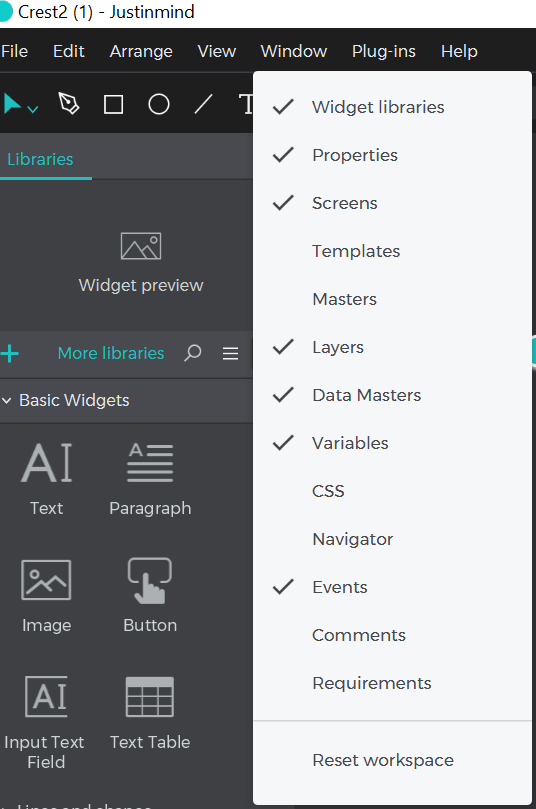This screenshot has height=809, width=536.
Task: Switch to the Libraries tab
Action: [x=40, y=159]
